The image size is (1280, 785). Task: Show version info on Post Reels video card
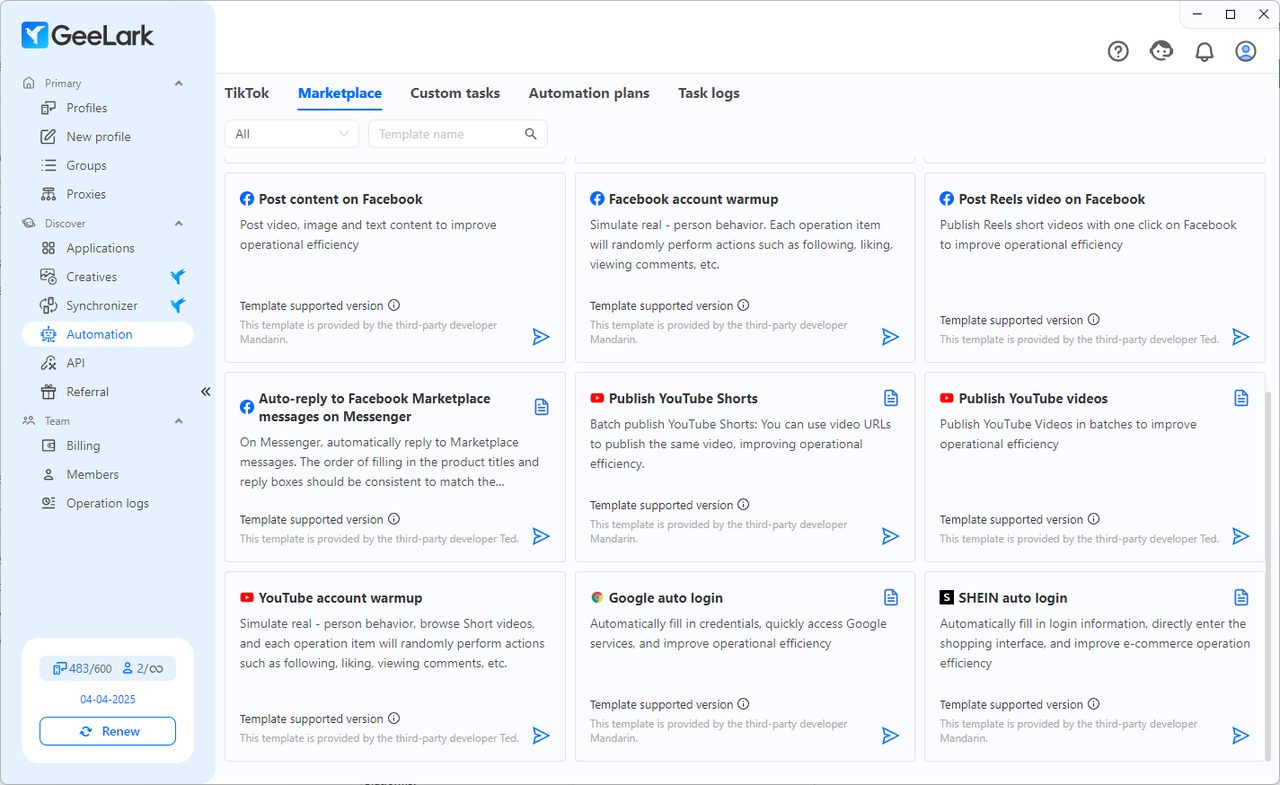click(x=1094, y=320)
